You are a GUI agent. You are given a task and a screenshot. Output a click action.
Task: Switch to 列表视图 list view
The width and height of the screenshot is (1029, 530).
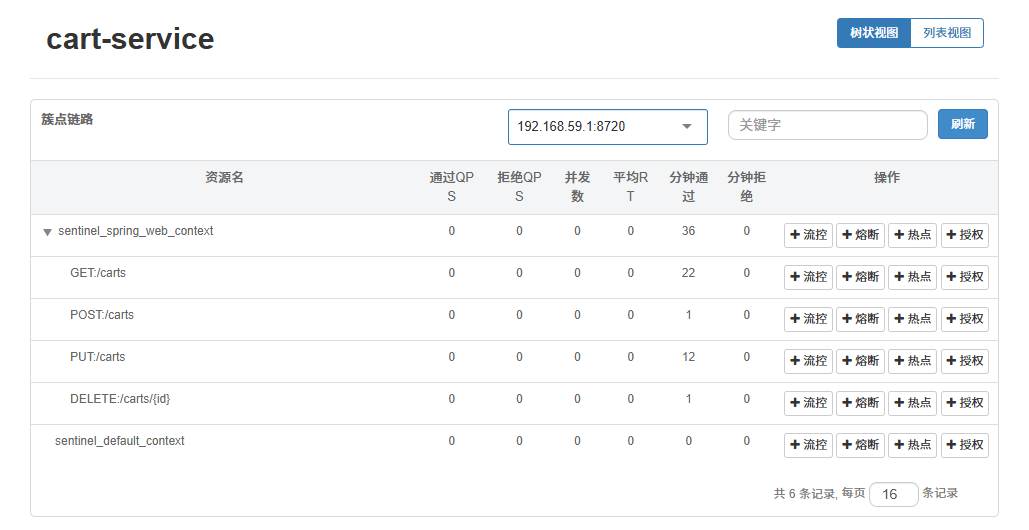(947, 33)
